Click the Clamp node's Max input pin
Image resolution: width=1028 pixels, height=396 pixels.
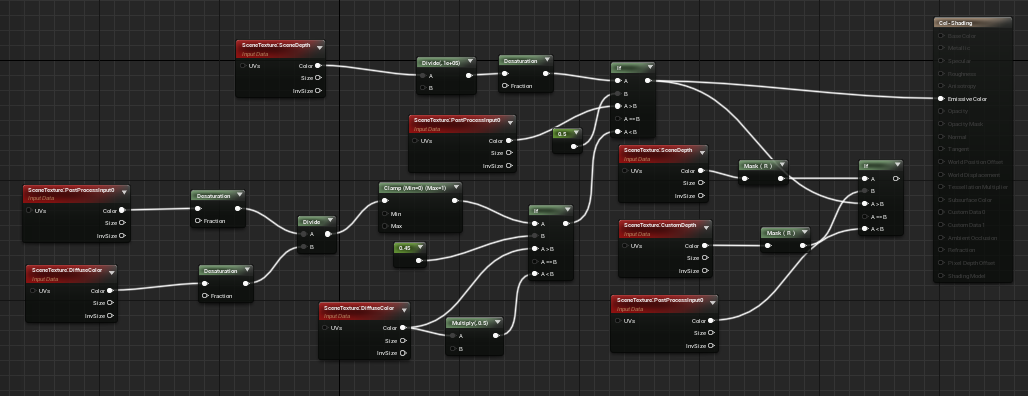pos(385,226)
